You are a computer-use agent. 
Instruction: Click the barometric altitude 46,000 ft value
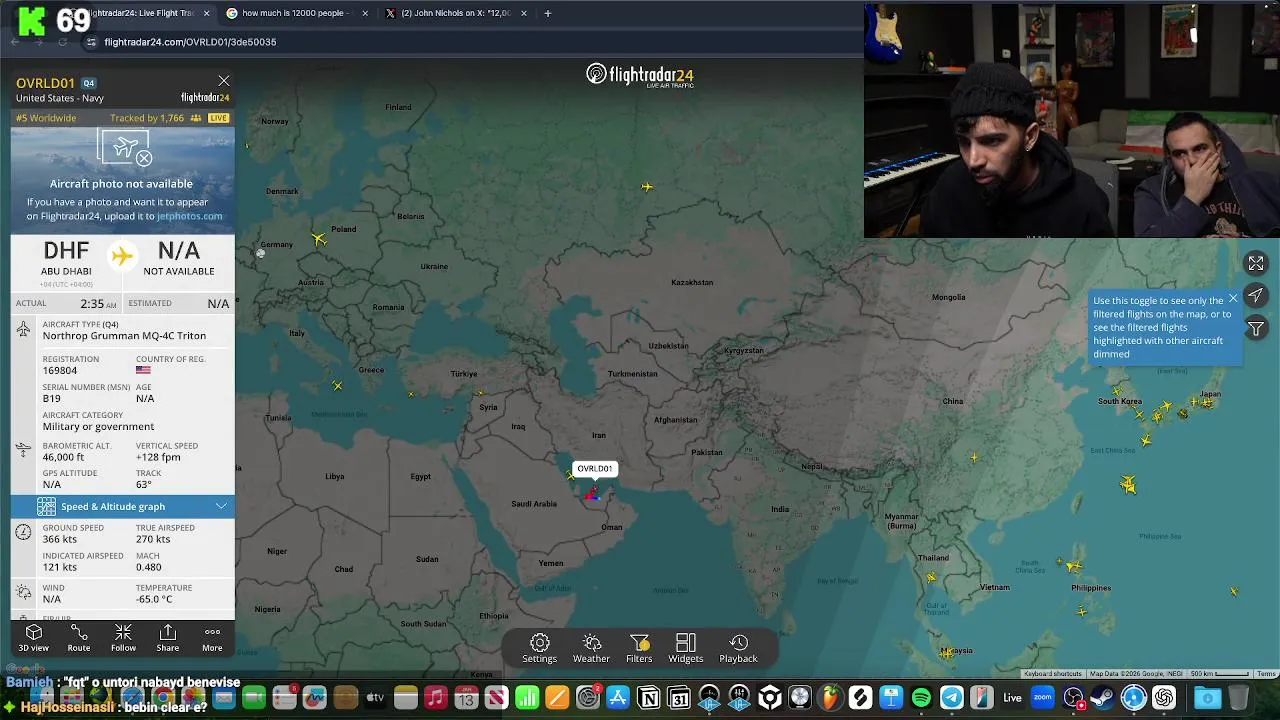tap(63, 457)
